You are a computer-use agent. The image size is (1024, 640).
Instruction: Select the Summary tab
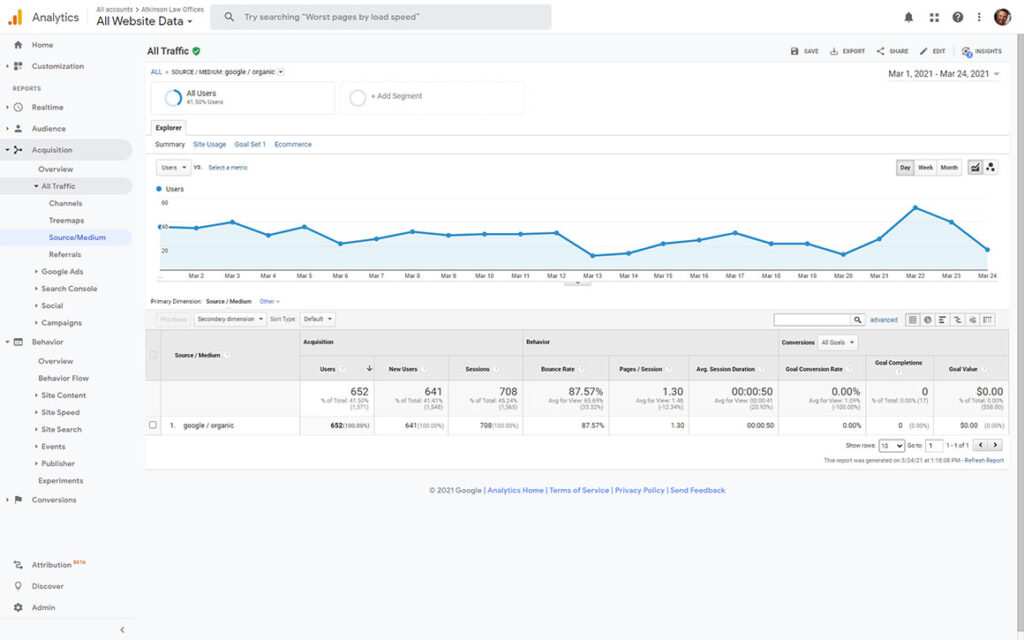170,144
